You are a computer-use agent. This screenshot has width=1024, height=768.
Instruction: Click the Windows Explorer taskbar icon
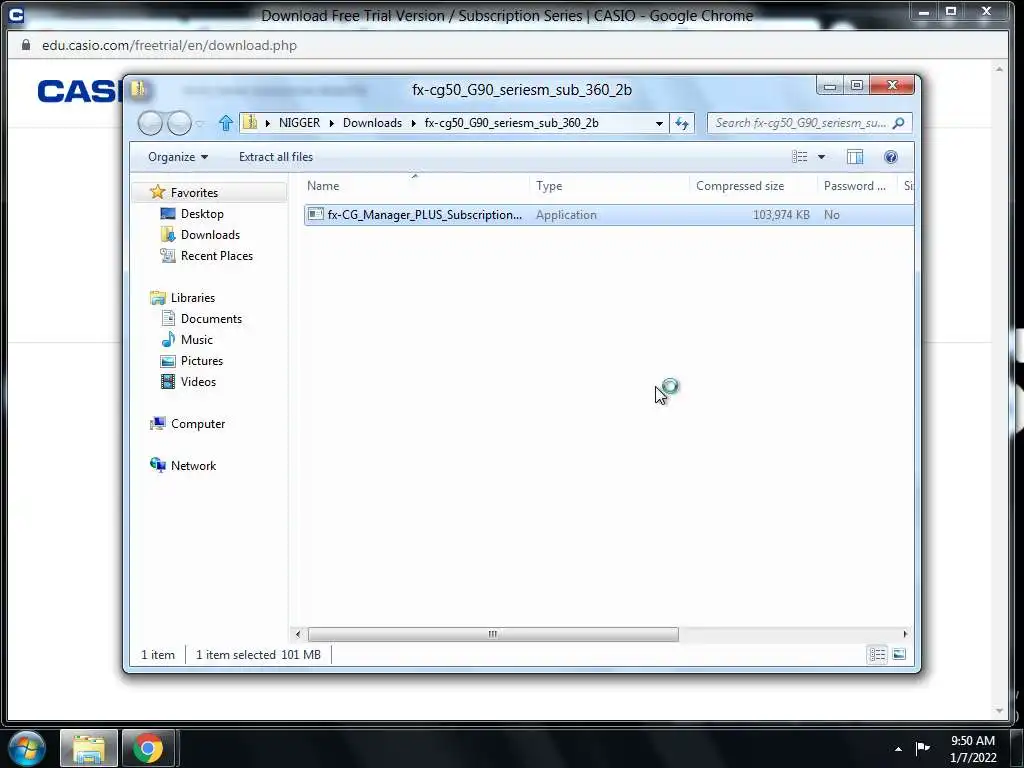coord(89,748)
